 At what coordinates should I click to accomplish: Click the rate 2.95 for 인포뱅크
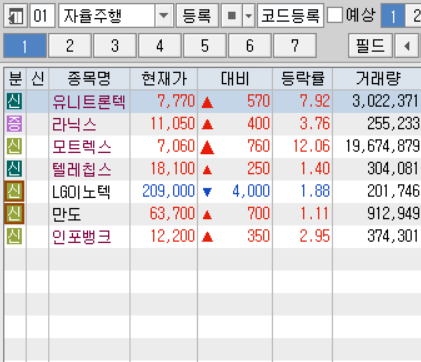click(315, 236)
